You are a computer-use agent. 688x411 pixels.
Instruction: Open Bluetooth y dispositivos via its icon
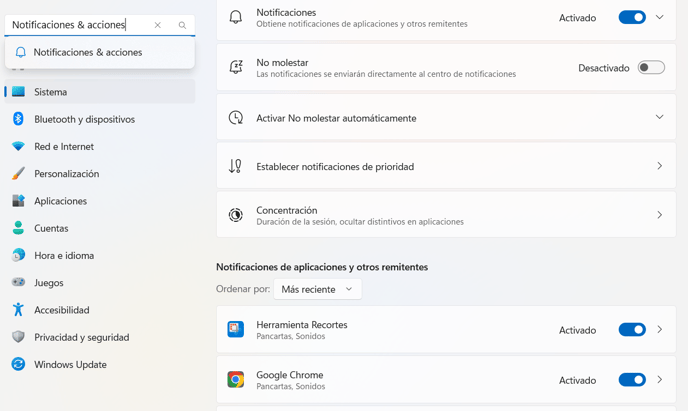[18, 119]
